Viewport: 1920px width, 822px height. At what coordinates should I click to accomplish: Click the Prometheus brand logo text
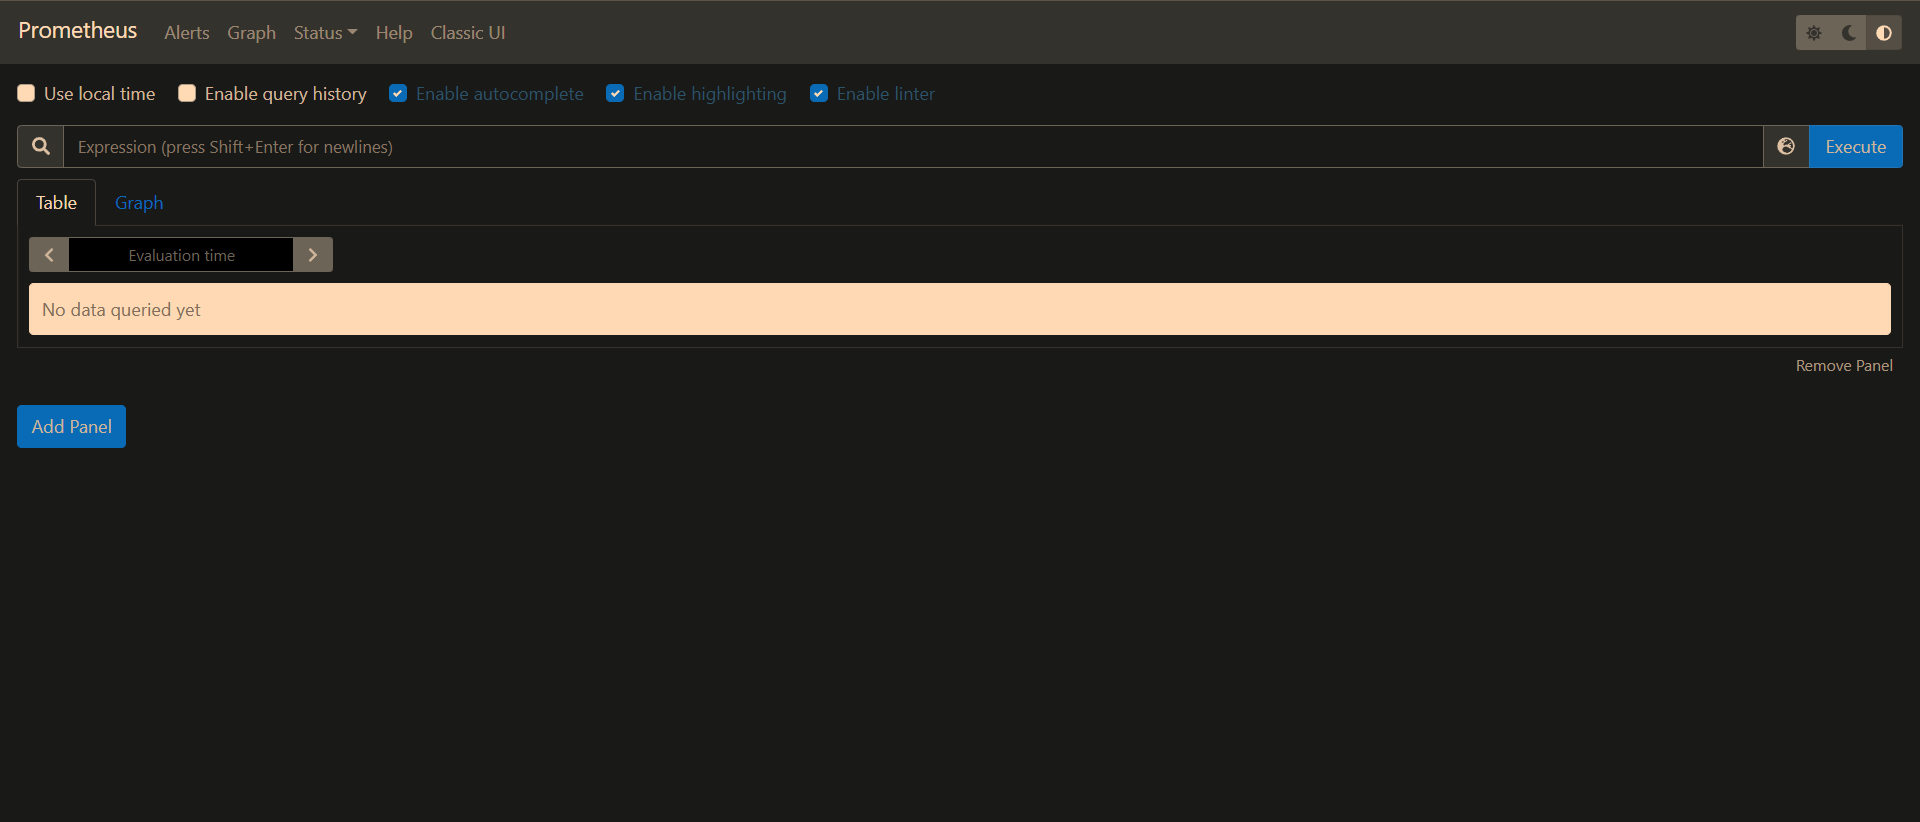tap(78, 31)
